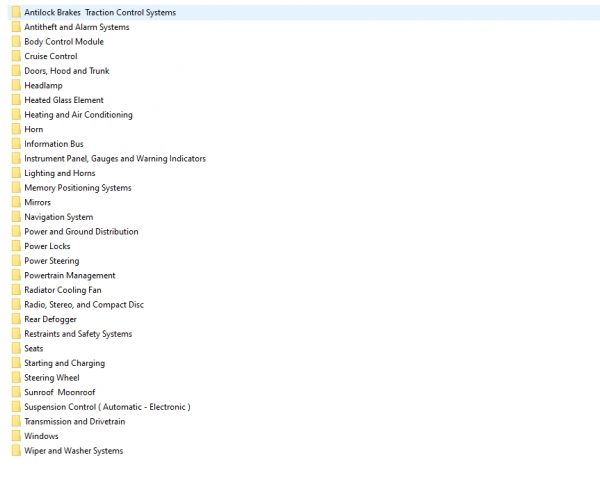Click the Rear Defogger folder icon
This screenshot has width=600, height=487.
coord(16,319)
